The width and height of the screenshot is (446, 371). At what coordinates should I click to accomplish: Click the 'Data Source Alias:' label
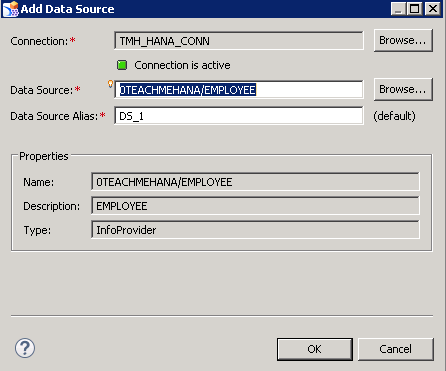pos(54,116)
